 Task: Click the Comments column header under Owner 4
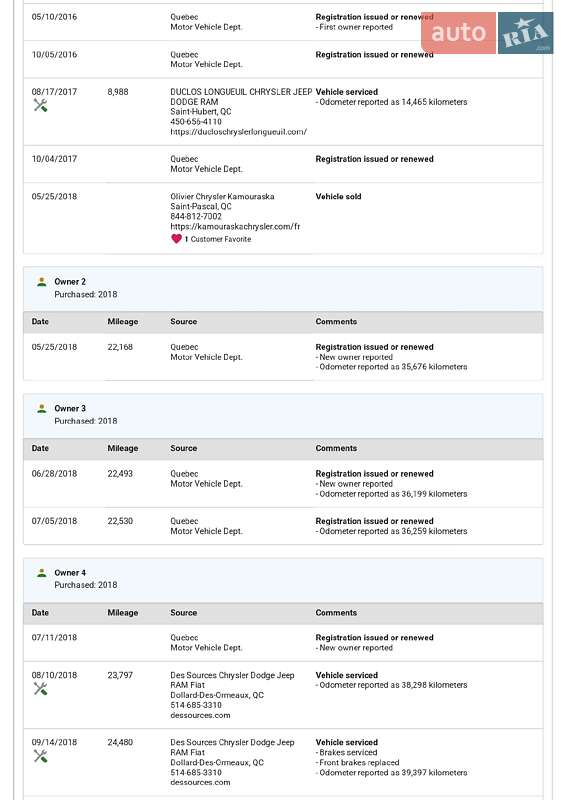336,613
